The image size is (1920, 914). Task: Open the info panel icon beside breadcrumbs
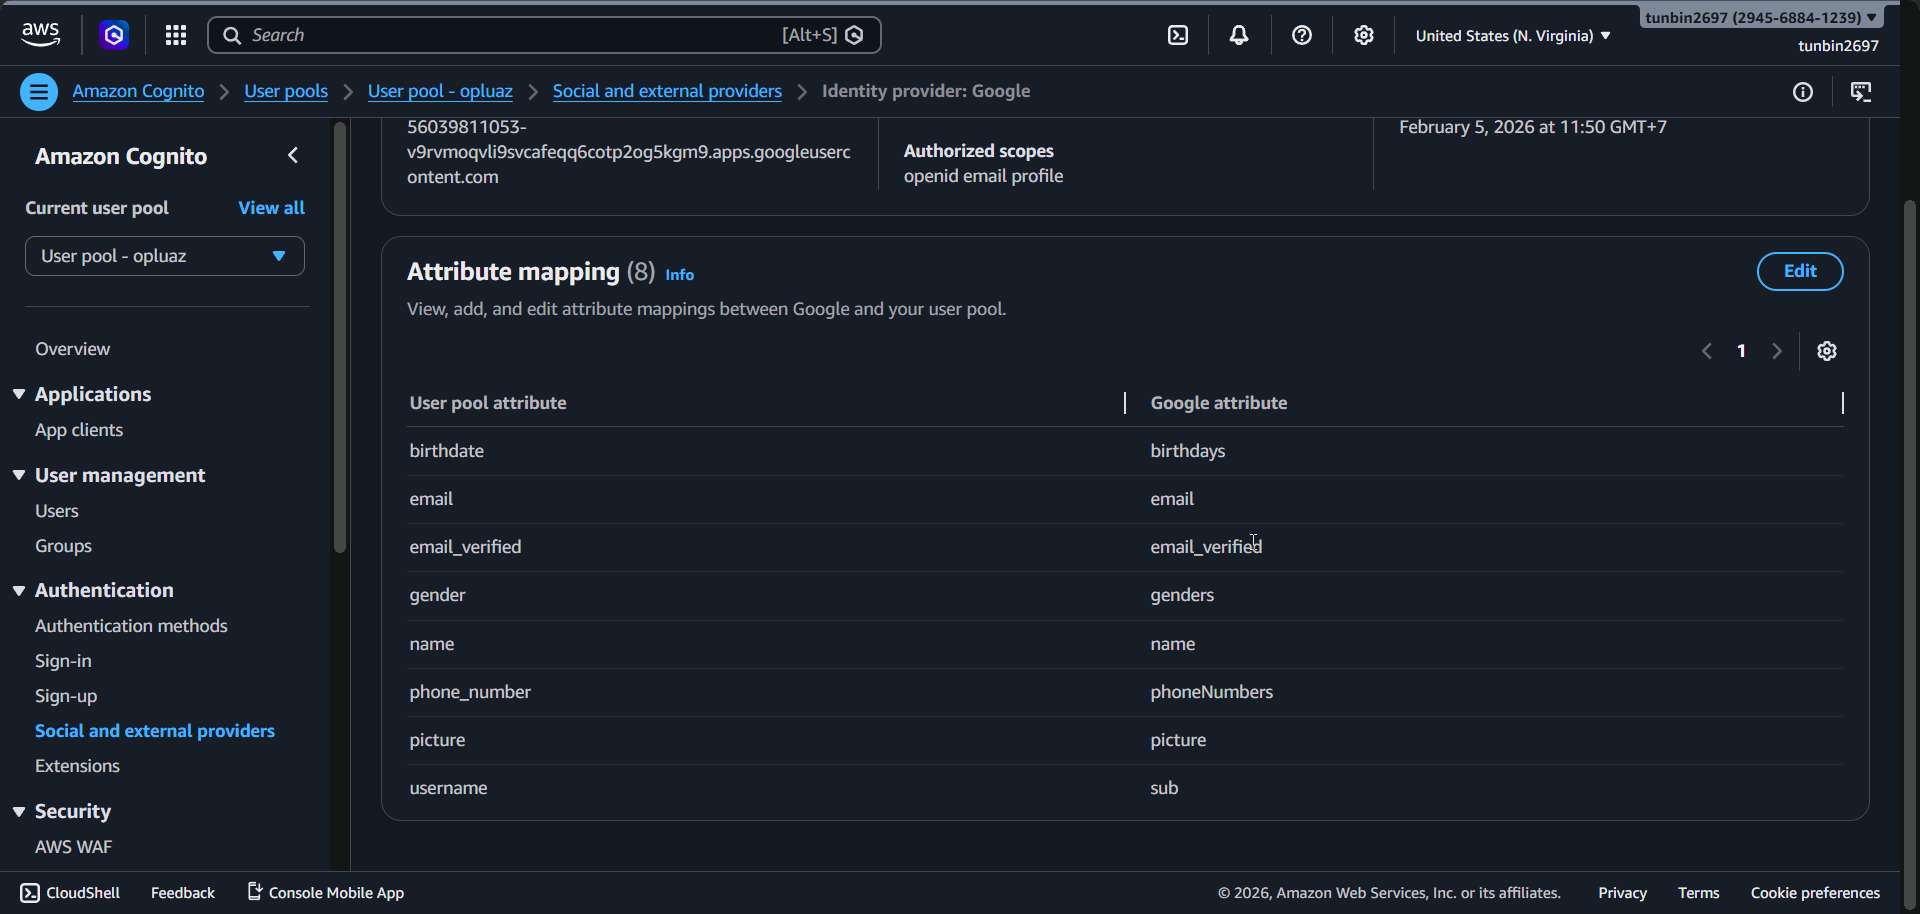pyautogui.click(x=1803, y=91)
